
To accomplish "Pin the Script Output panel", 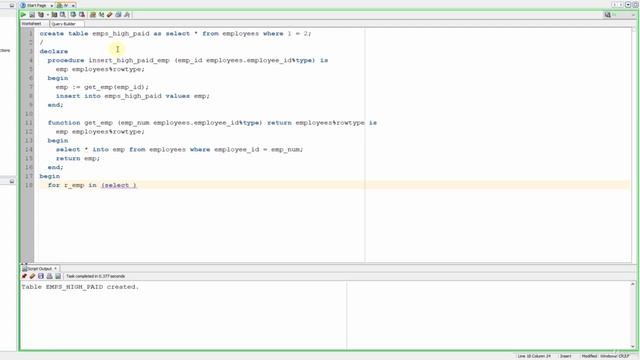I will [x=24, y=276].
